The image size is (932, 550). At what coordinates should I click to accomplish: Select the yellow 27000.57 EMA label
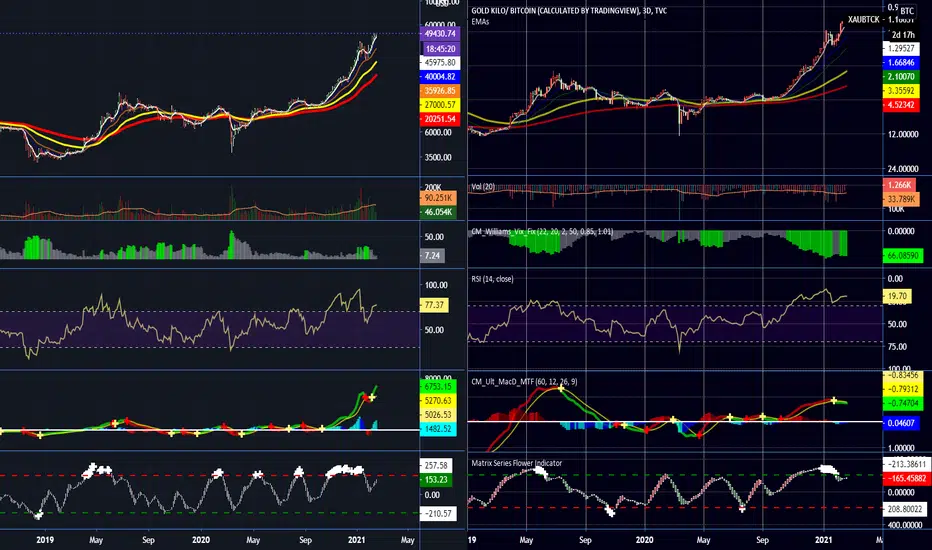(x=440, y=105)
